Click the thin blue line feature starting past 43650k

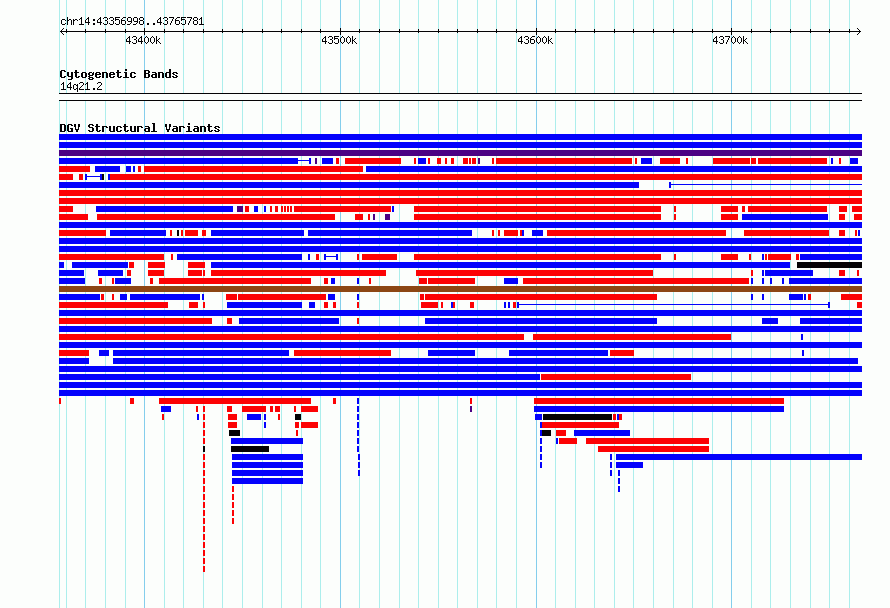click(x=766, y=185)
